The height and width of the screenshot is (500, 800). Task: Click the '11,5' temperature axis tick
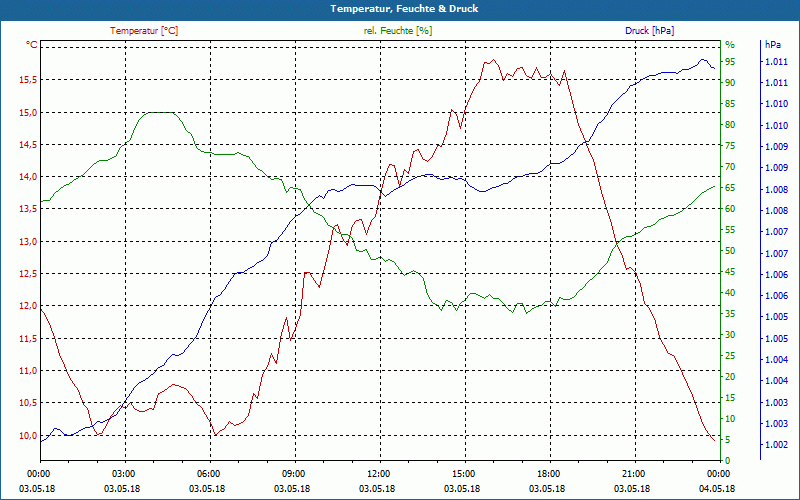coord(28,338)
